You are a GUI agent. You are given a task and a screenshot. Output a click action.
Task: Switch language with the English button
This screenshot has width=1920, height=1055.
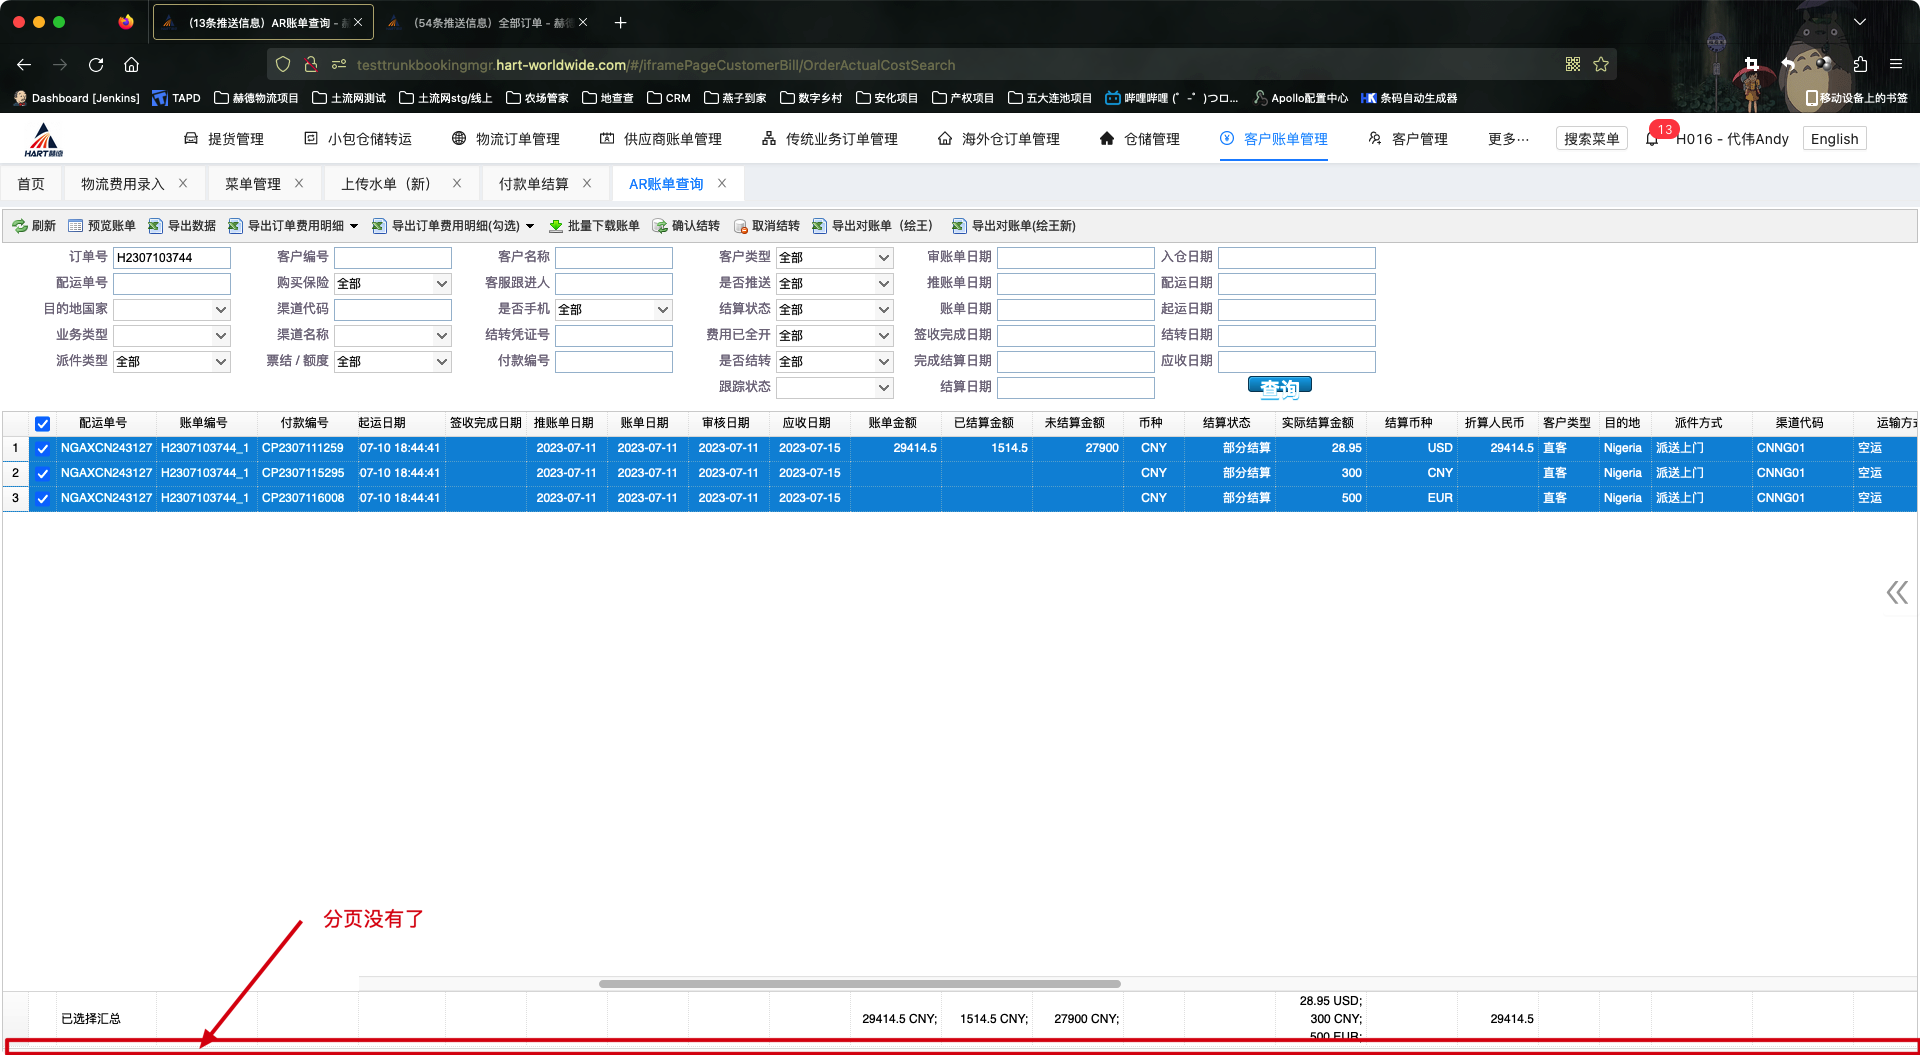pyautogui.click(x=1834, y=139)
